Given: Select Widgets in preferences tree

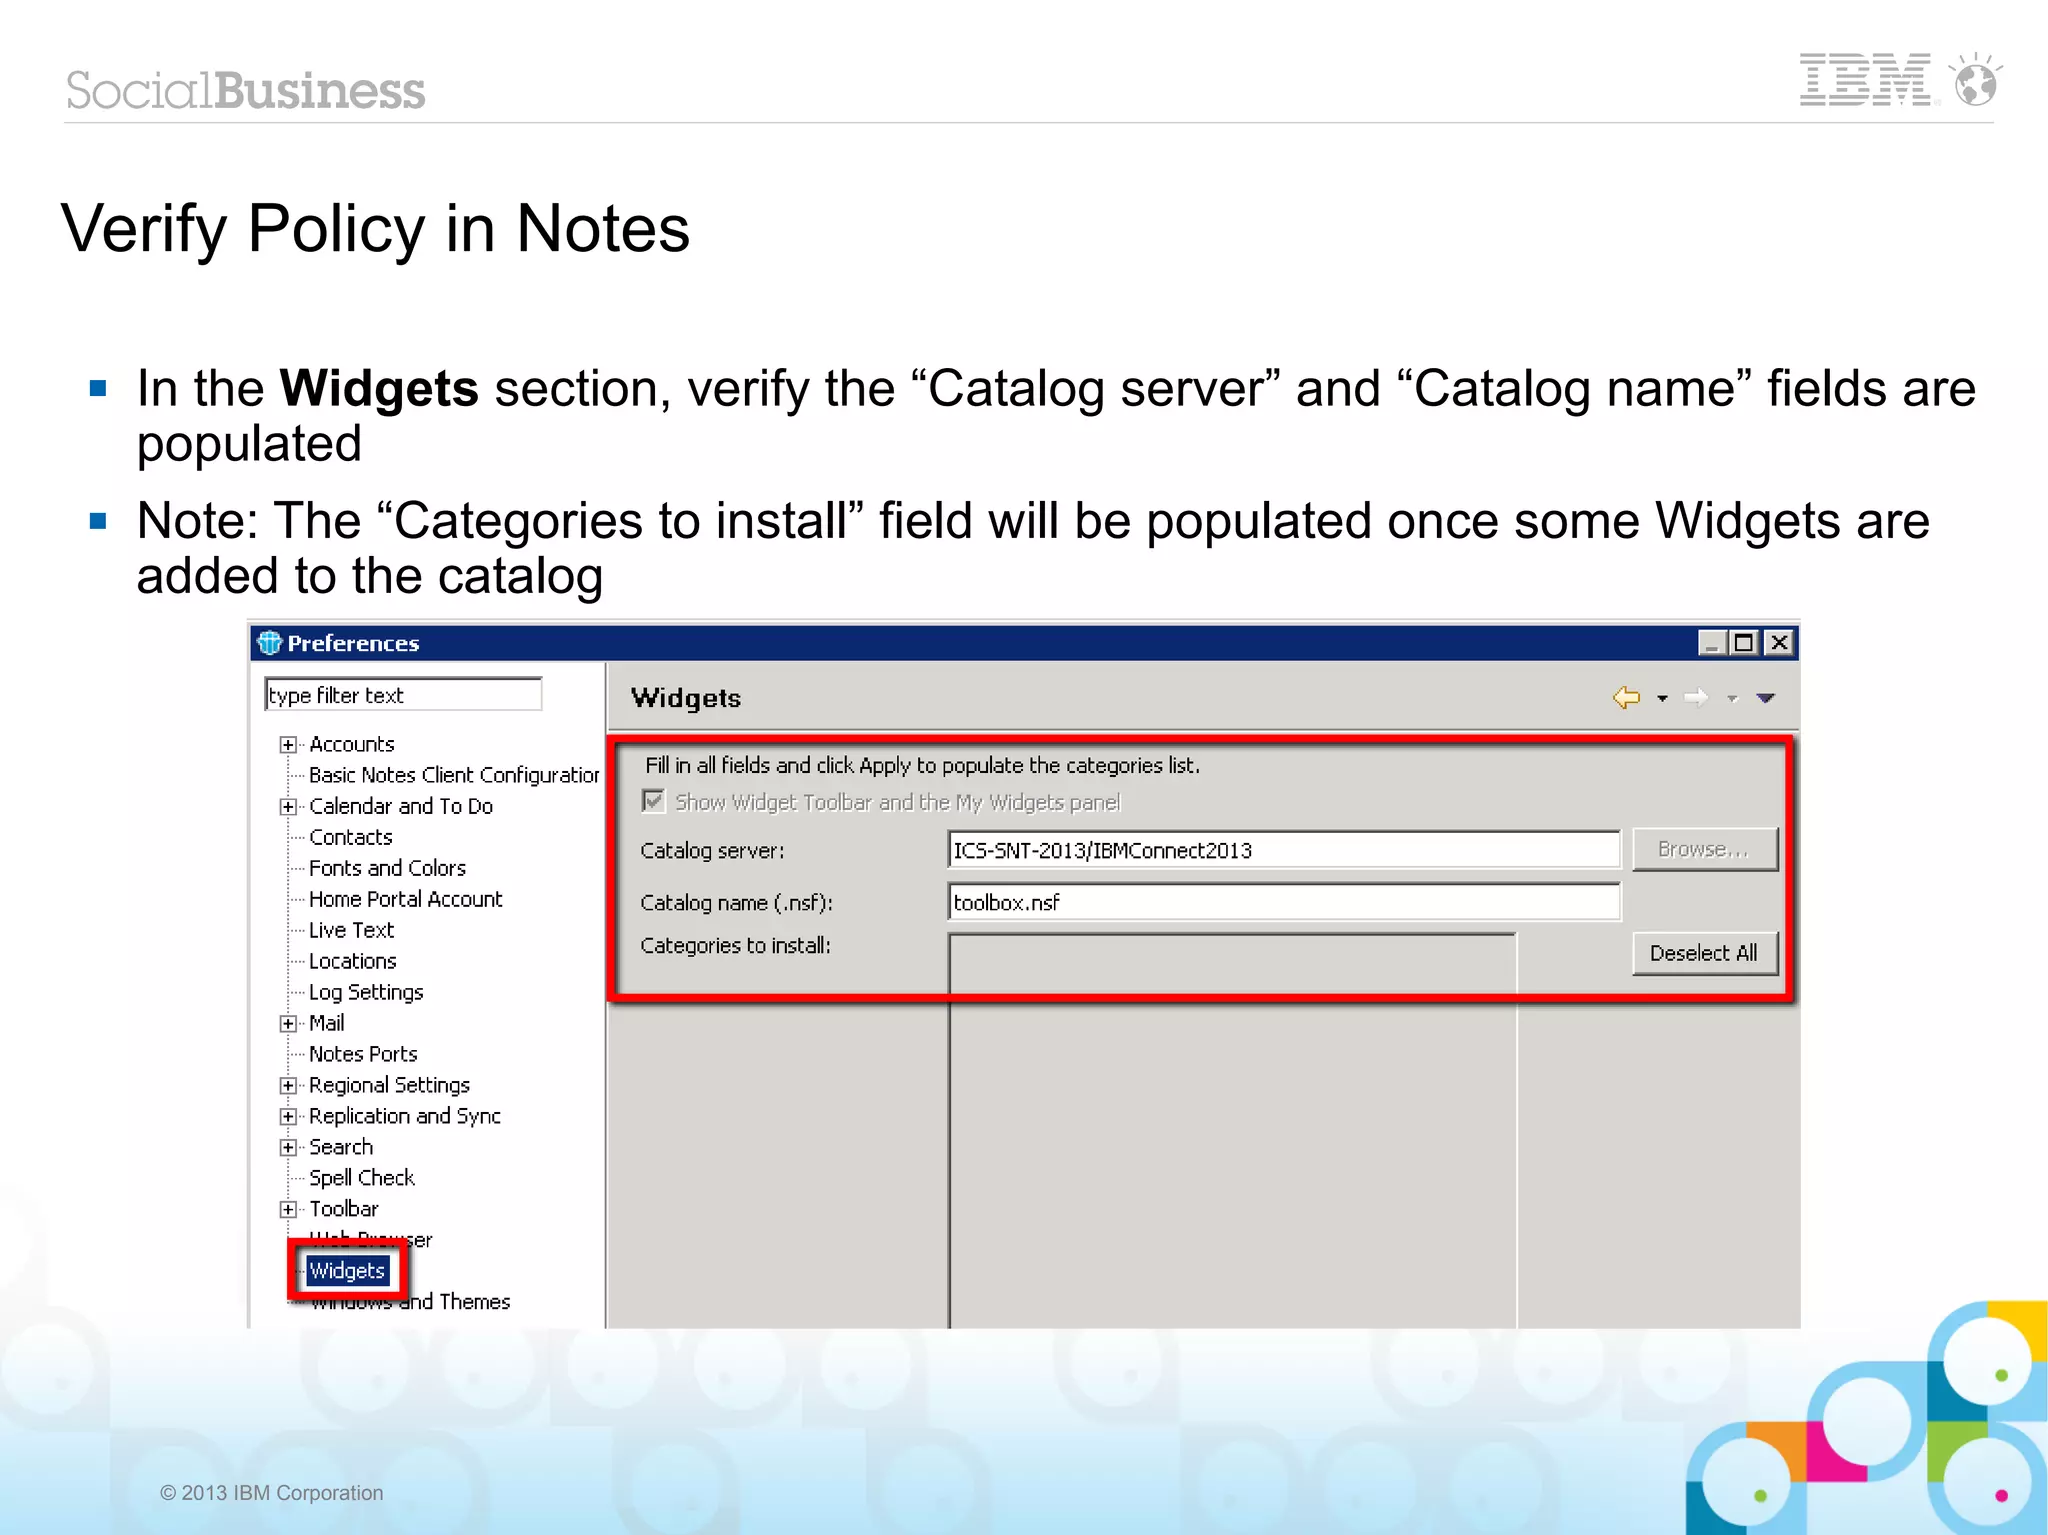Looking at the screenshot, I should click(x=347, y=1271).
